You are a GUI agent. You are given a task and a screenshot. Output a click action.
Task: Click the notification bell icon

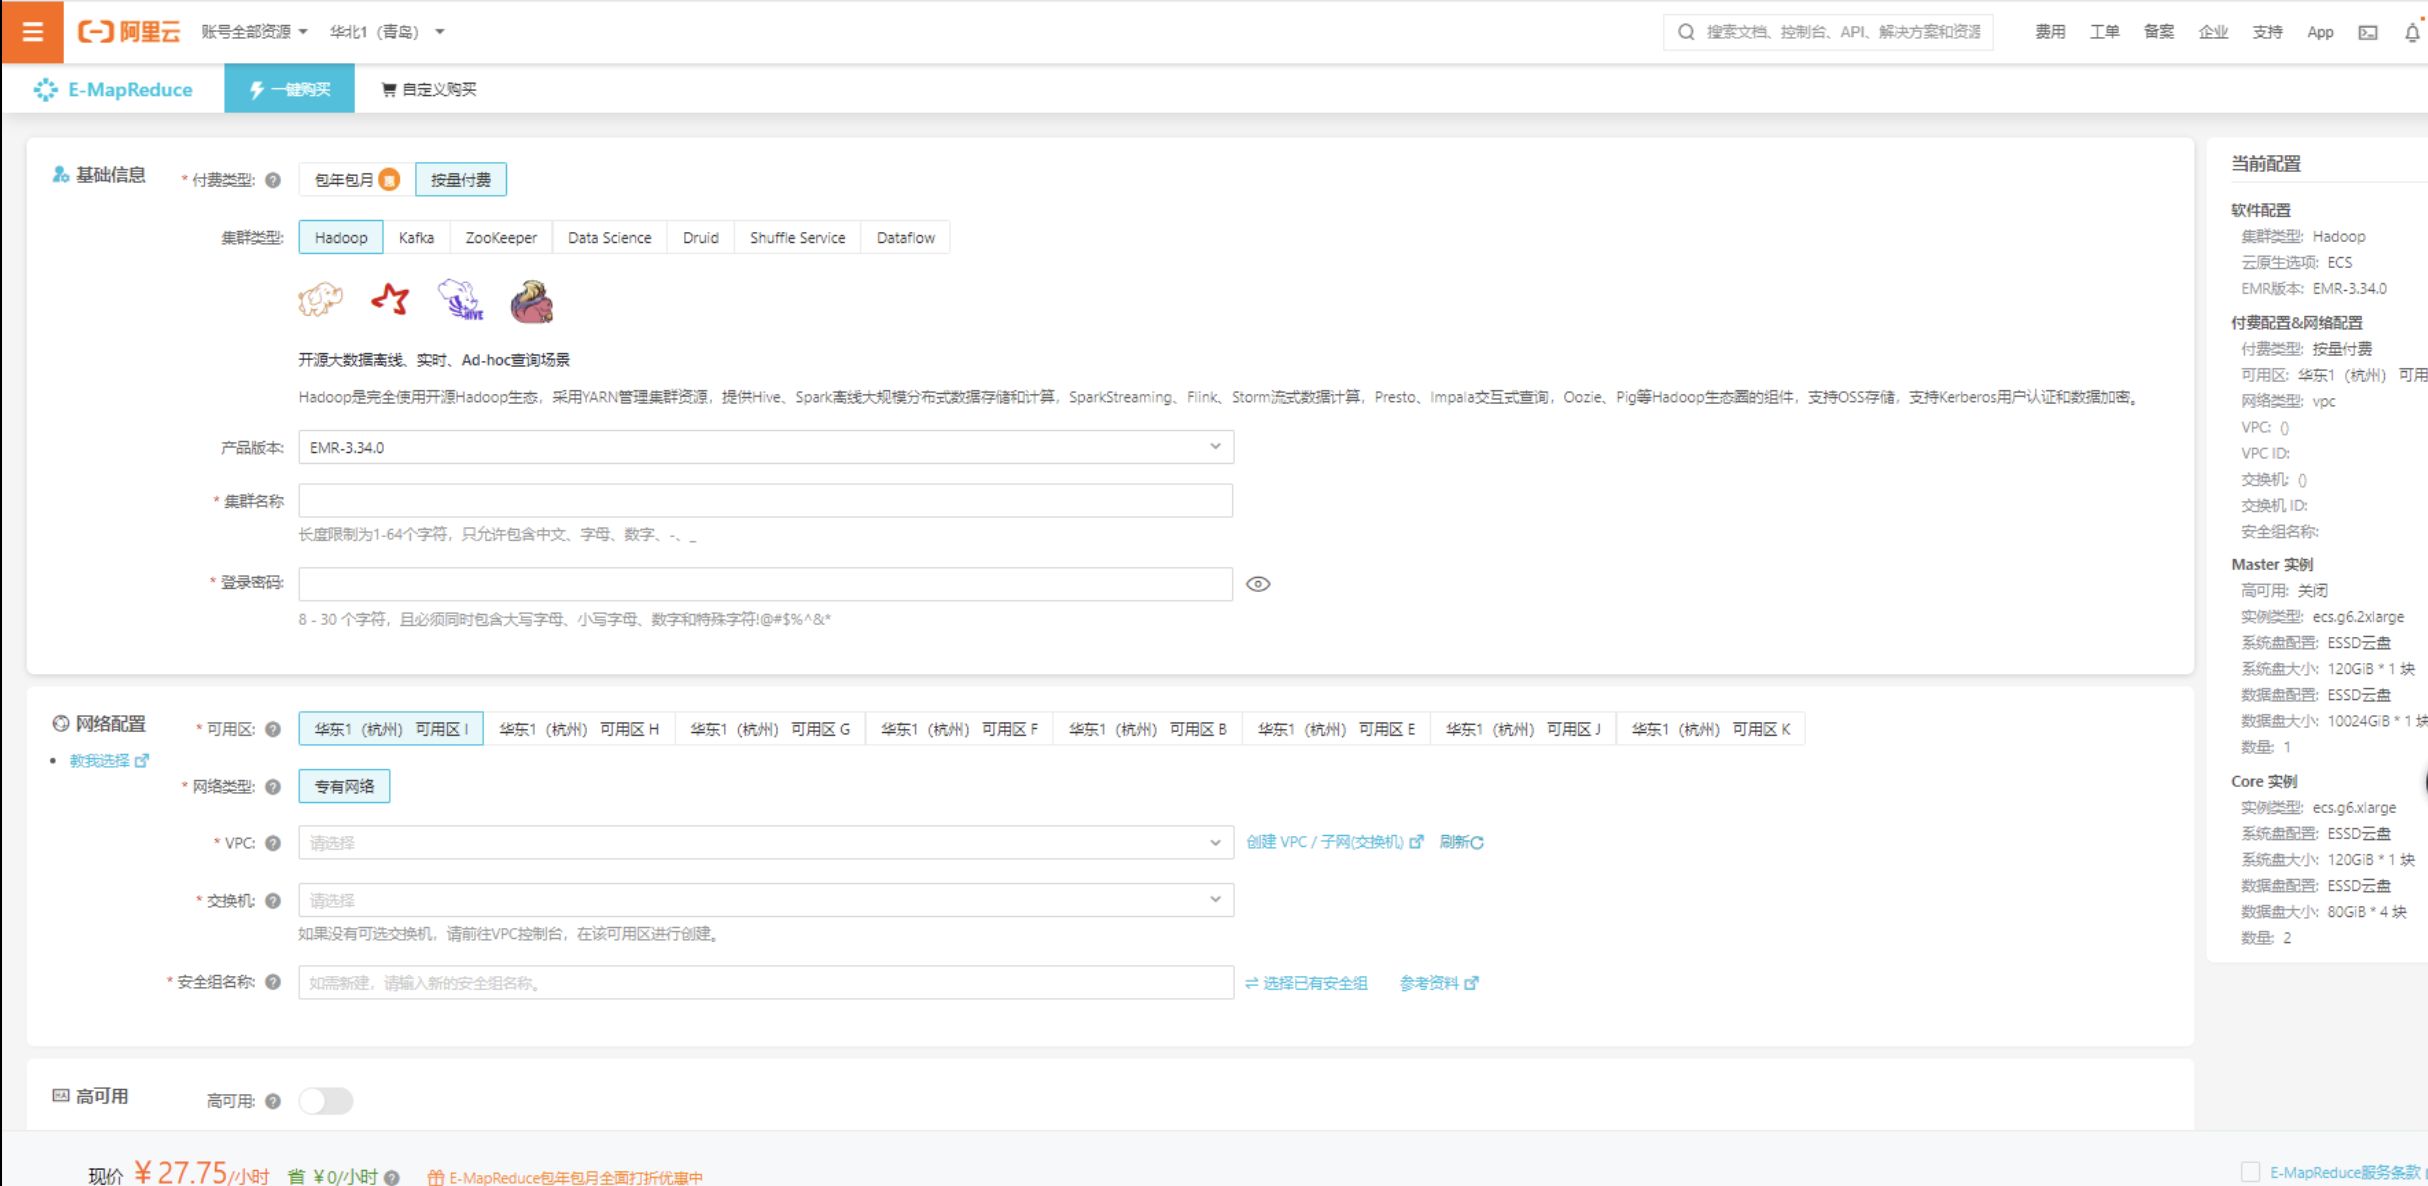pyautogui.click(x=2411, y=33)
